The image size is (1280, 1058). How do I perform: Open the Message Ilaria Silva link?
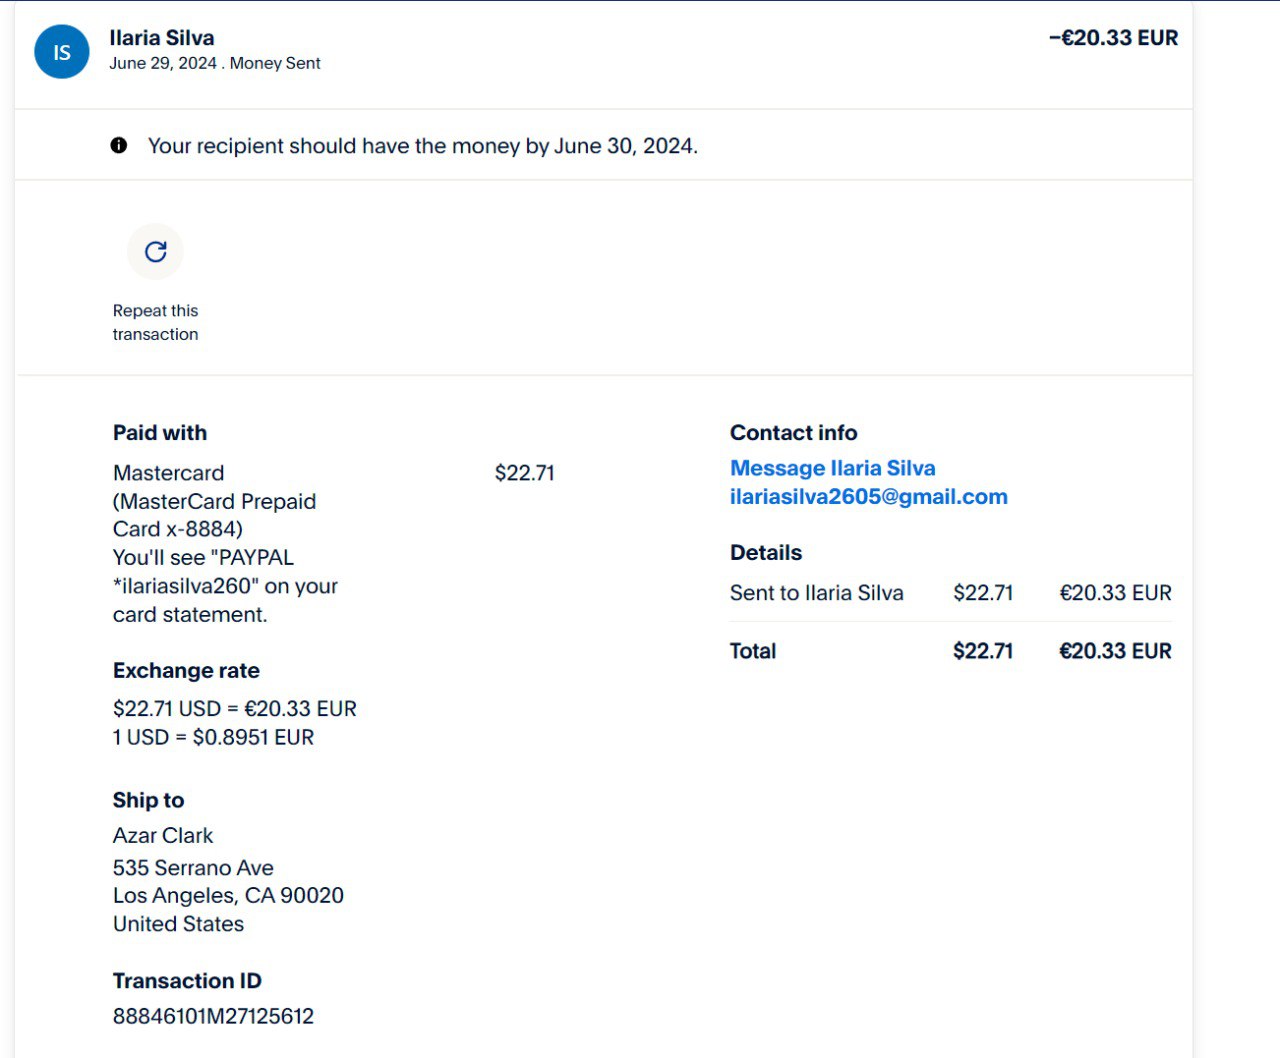[832, 468]
